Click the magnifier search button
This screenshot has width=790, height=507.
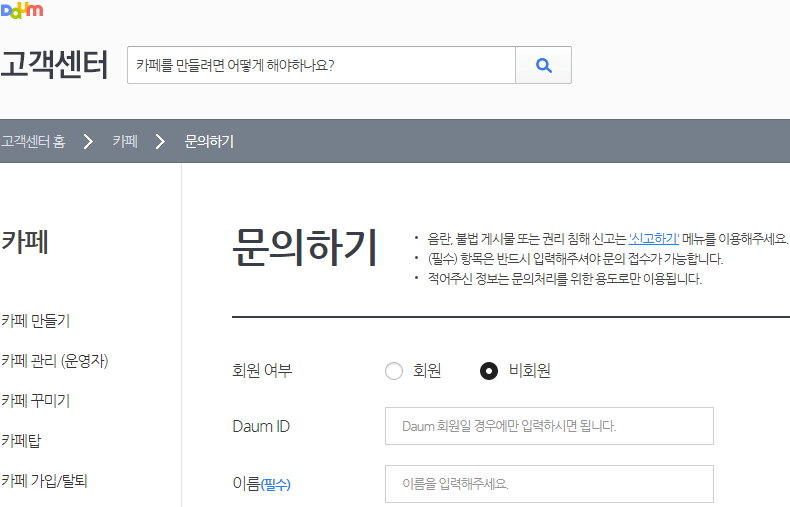[x=543, y=65]
